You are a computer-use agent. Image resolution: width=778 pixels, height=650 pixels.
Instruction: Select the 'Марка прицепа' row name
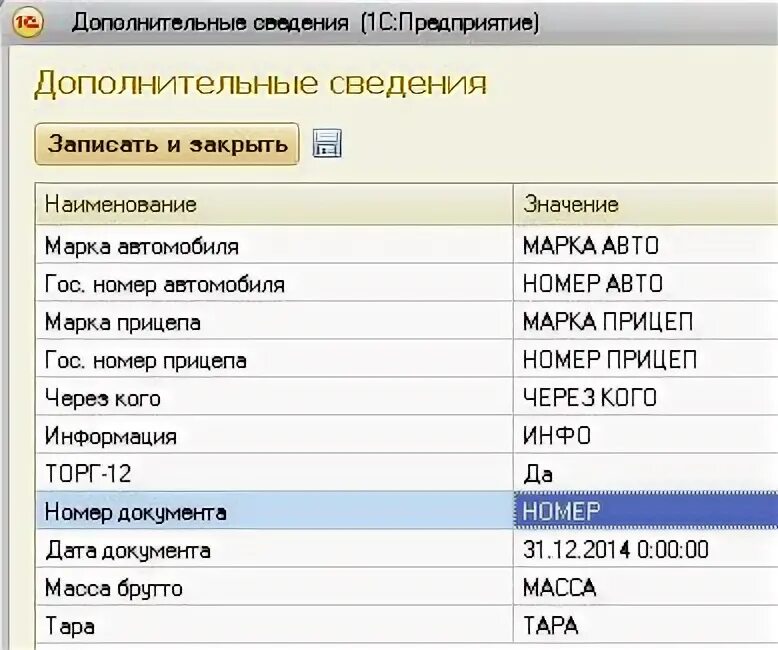pos(274,322)
